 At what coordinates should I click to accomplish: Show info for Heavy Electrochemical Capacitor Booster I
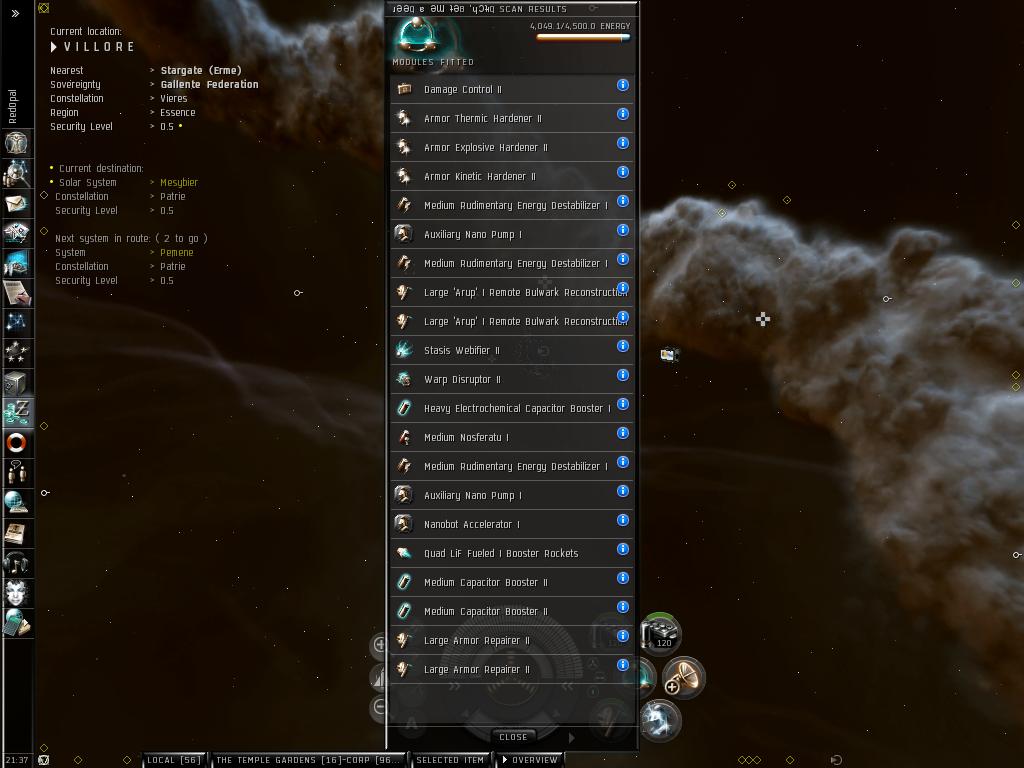pos(623,404)
